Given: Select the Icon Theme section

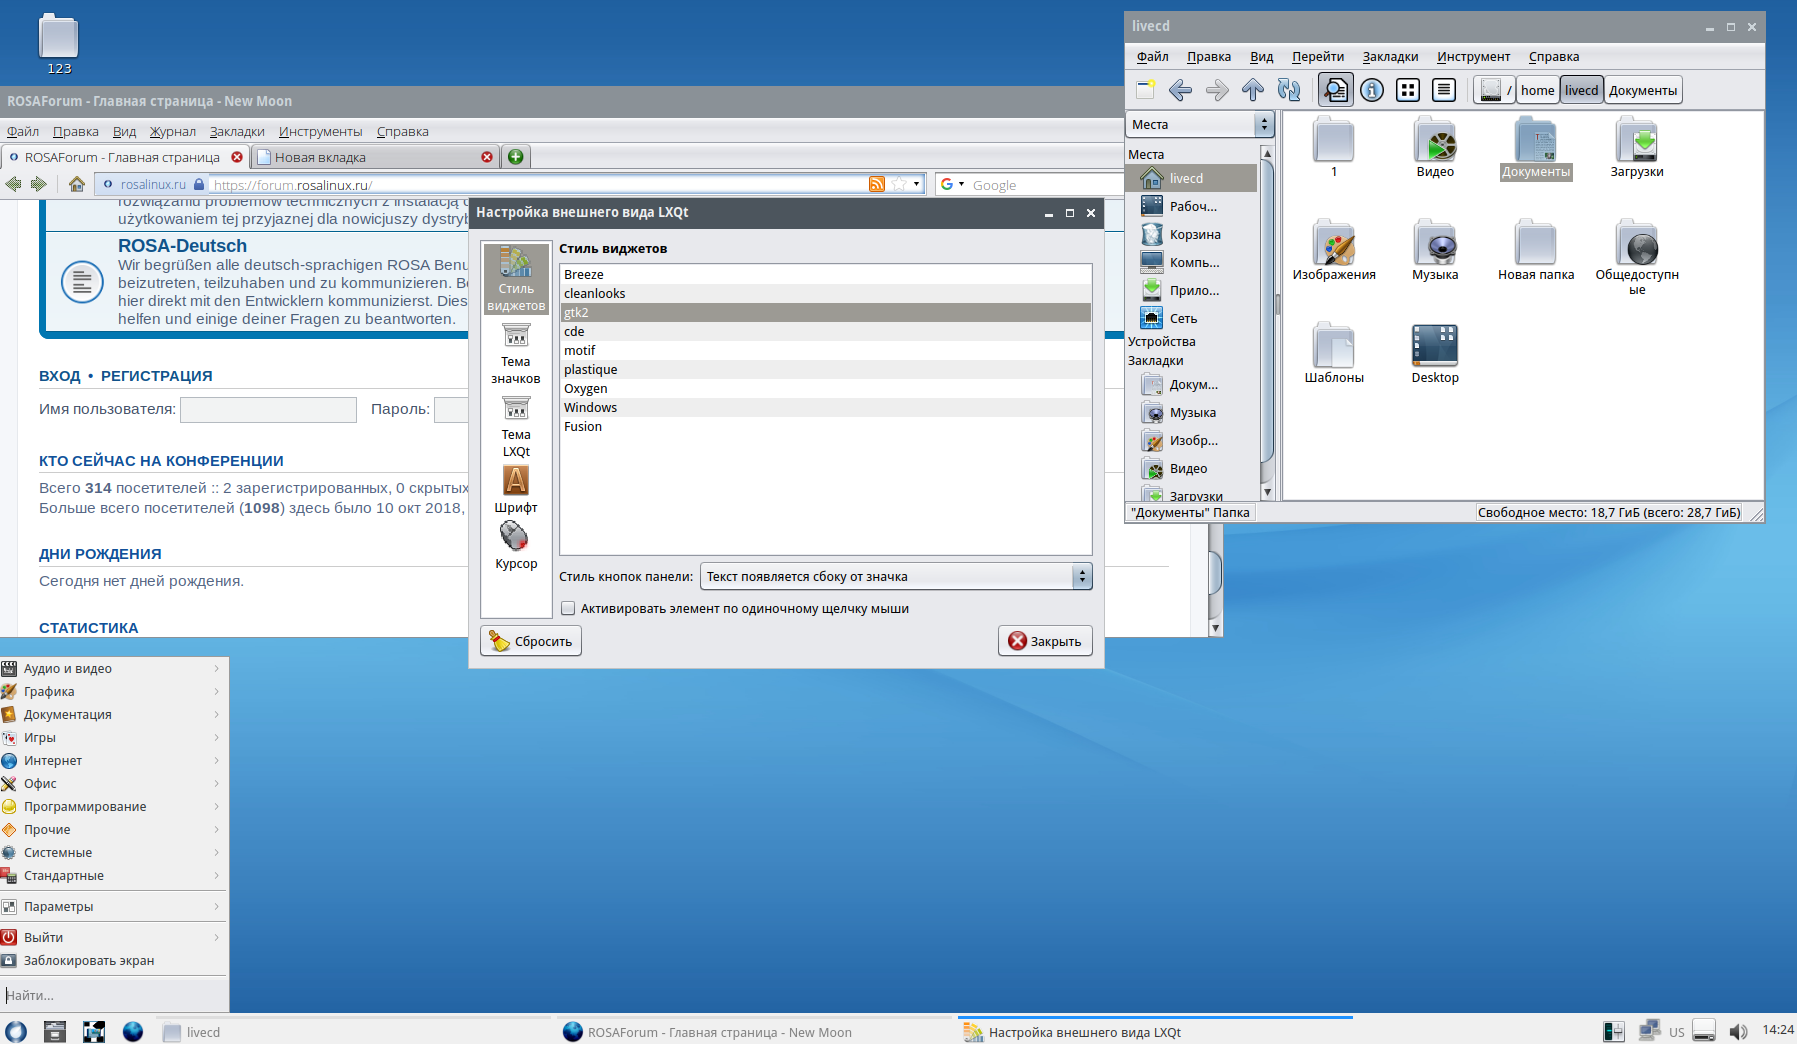Looking at the screenshot, I should (516, 354).
